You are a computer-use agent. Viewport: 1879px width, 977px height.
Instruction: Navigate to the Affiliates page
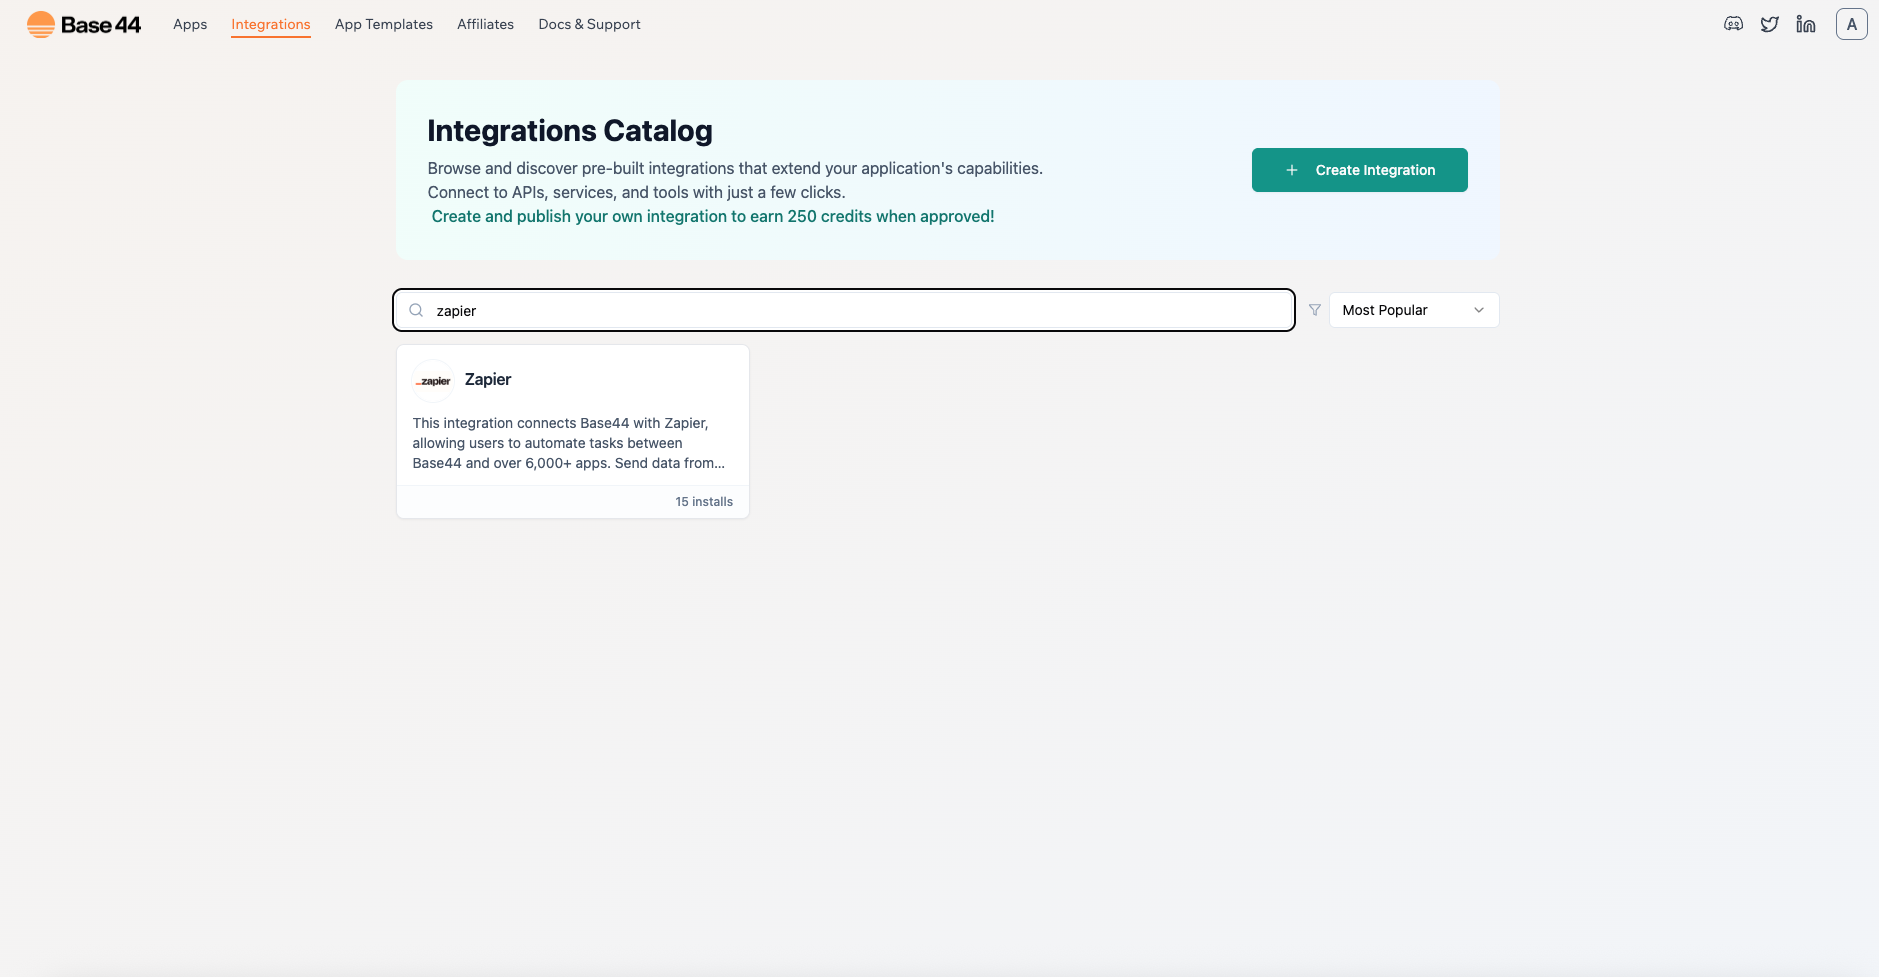(485, 23)
